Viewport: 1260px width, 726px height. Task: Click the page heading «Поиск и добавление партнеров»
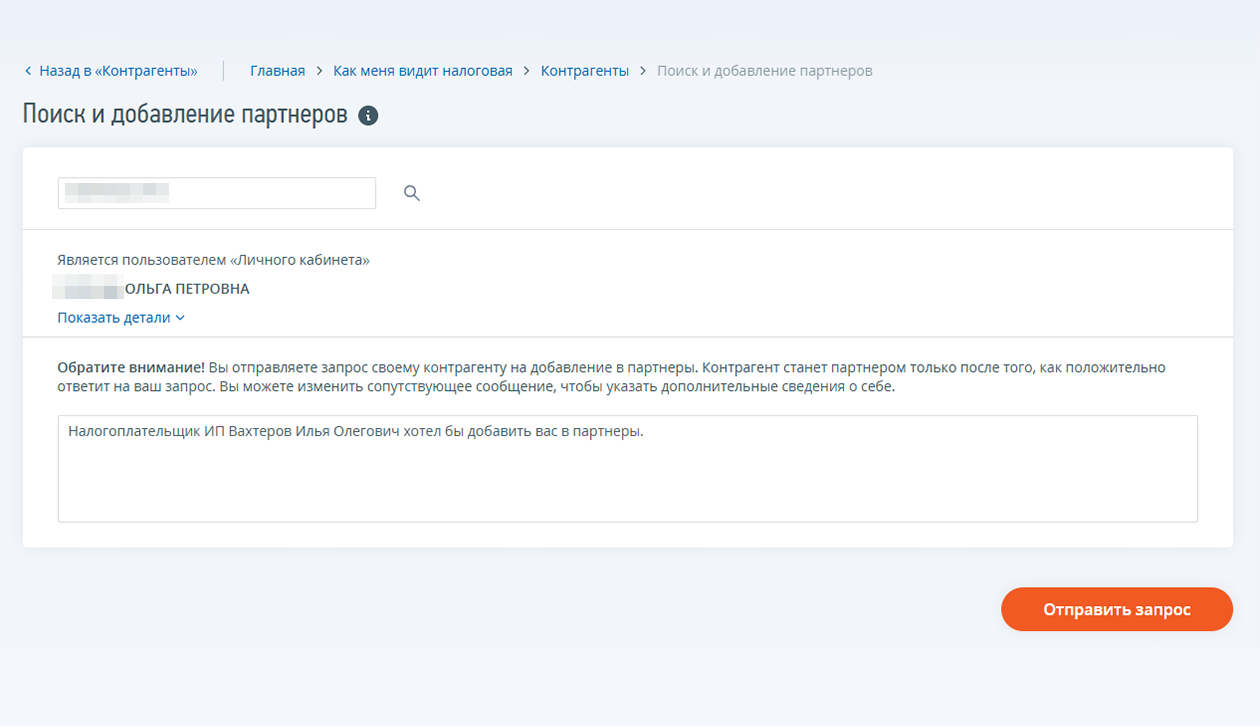click(185, 115)
